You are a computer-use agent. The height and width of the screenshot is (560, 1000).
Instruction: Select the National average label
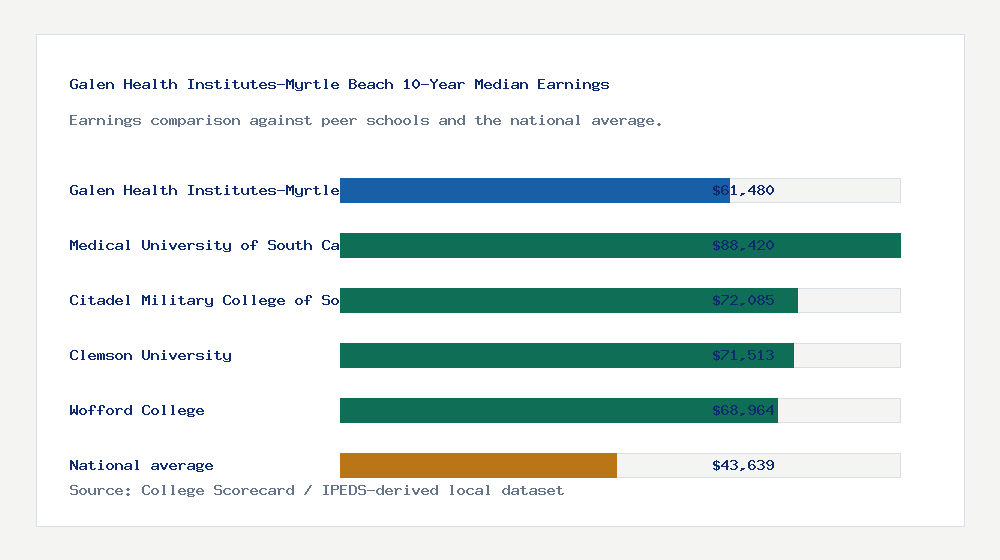tap(142, 466)
